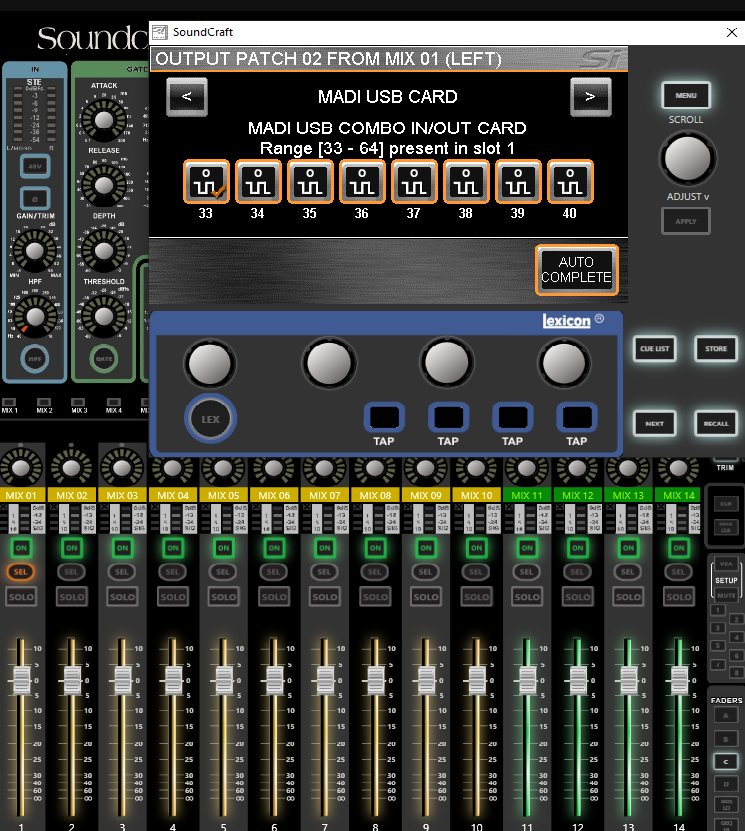Toggle the HPF enable button
This screenshot has height=831, width=745.
35,359
